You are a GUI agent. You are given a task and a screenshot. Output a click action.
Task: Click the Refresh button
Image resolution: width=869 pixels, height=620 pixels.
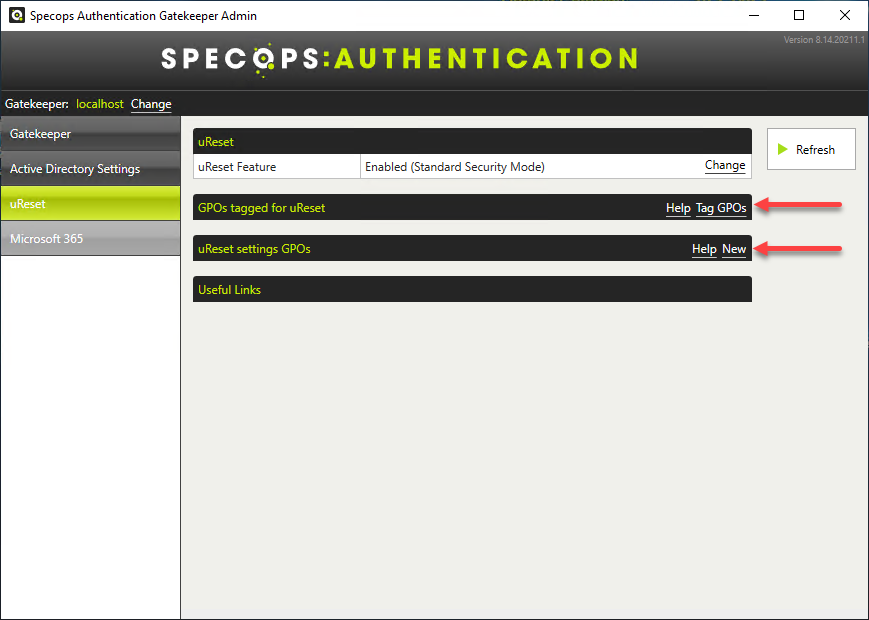click(x=811, y=149)
